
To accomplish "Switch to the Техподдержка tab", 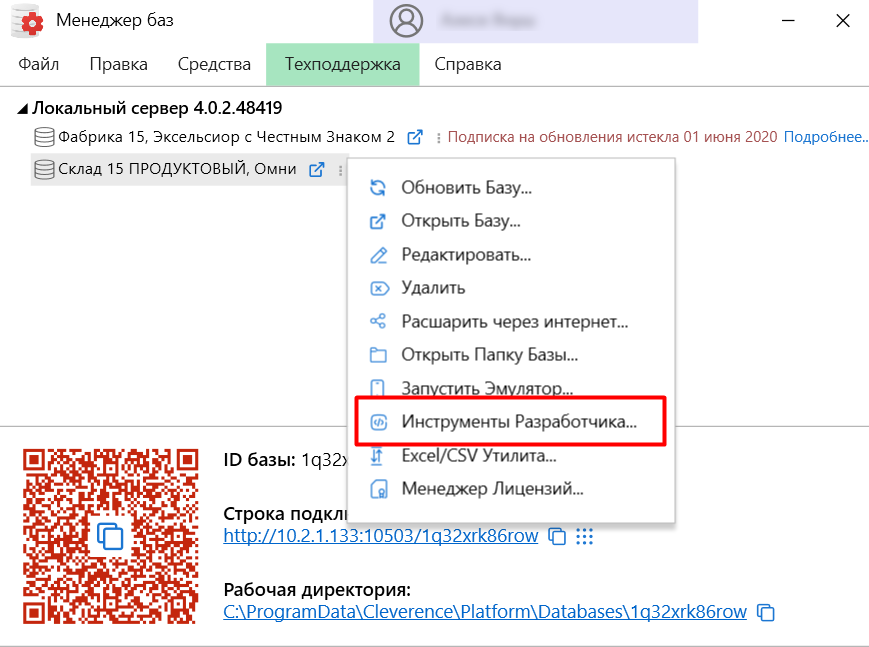I will (342, 63).
